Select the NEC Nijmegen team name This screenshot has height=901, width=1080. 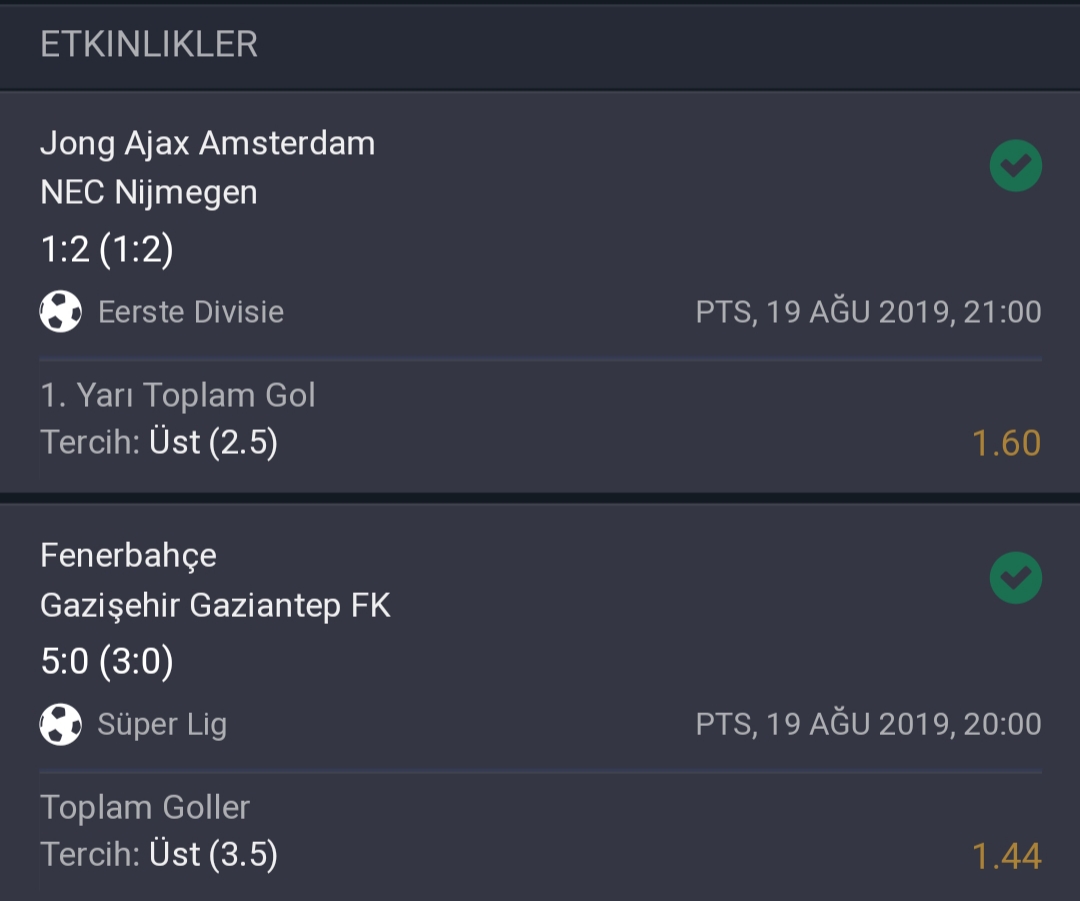click(x=149, y=192)
